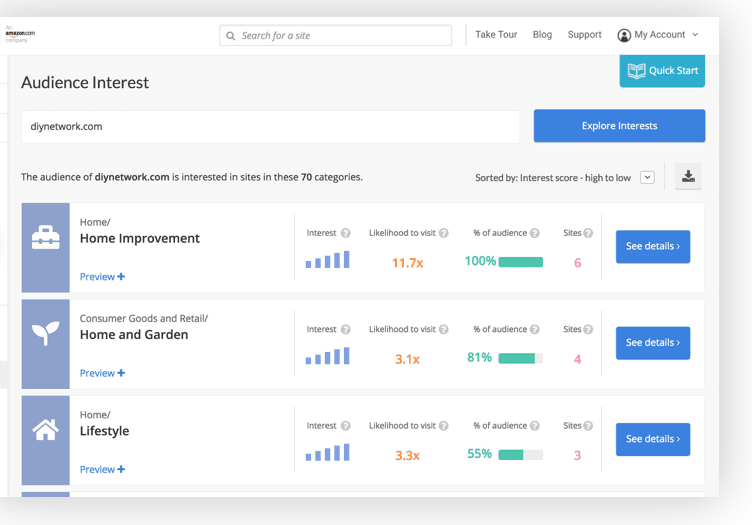Click the Quick Start button
The image size is (752, 525).
662,70
